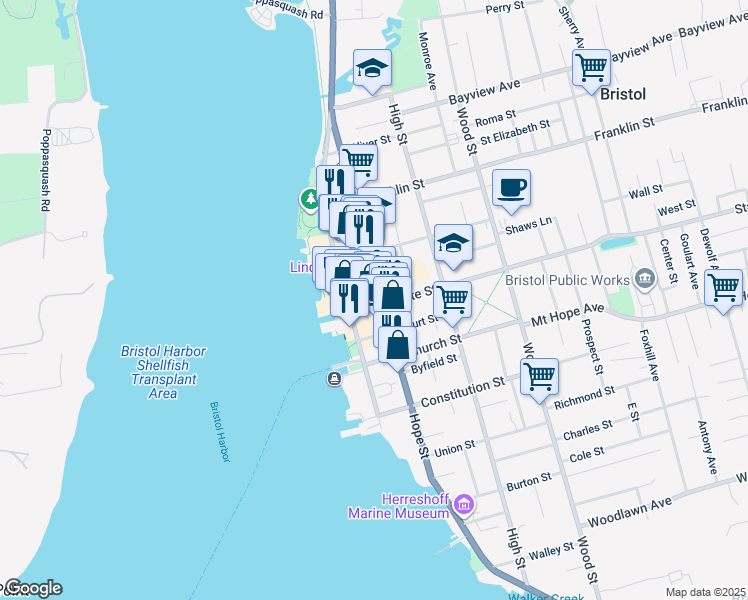Select the Foxhill Ave label

coord(649,355)
